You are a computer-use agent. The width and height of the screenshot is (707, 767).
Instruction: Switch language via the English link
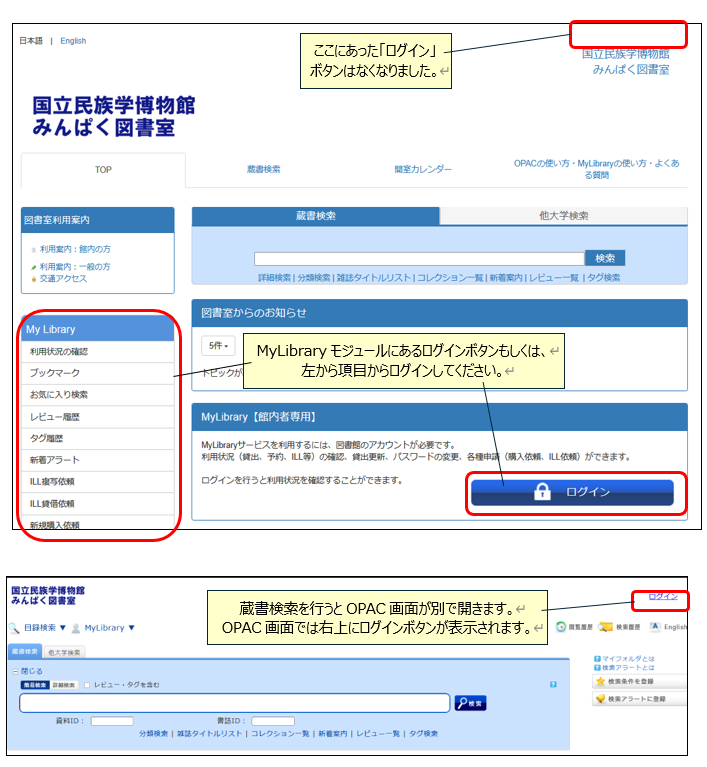(73, 41)
